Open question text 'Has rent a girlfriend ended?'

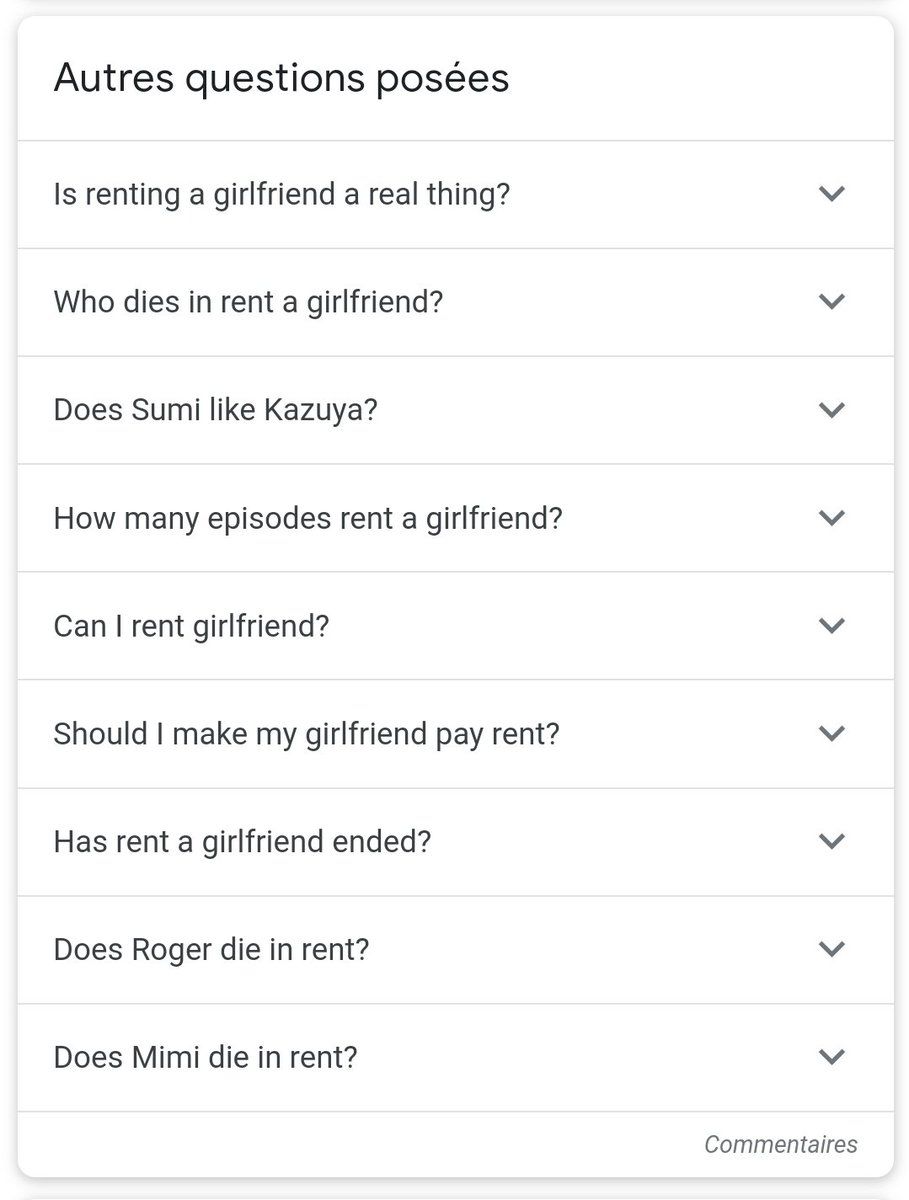[242, 841]
